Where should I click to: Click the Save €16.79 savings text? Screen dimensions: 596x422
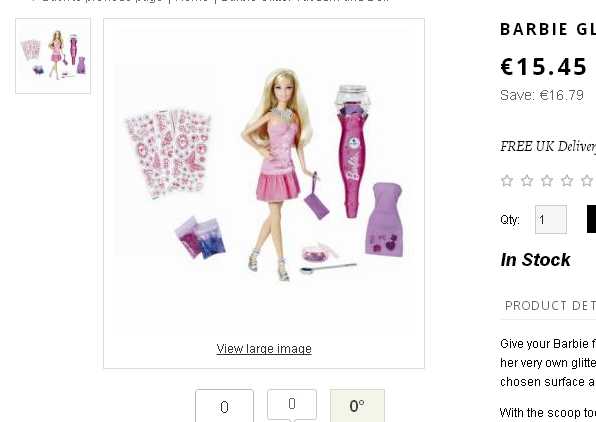coord(542,95)
